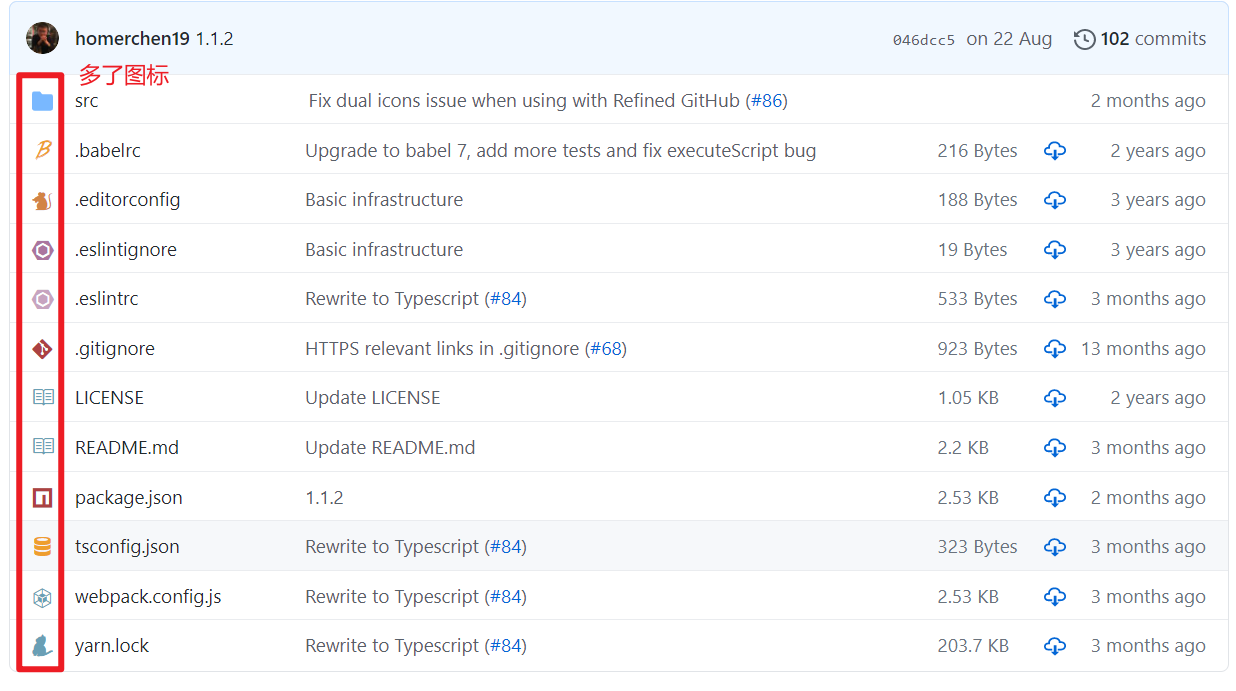This screenshot has height=691, width=1236.
Task: Click the download cloud icon for .babelrc
Action: (1054, 151)
